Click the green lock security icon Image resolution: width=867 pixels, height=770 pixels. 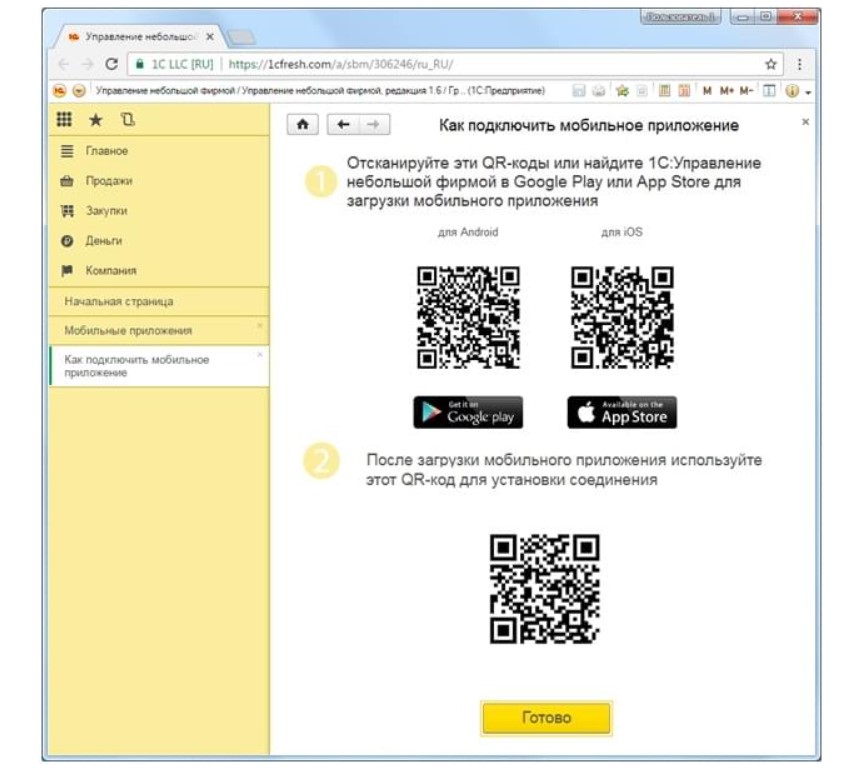click(140, 64)
